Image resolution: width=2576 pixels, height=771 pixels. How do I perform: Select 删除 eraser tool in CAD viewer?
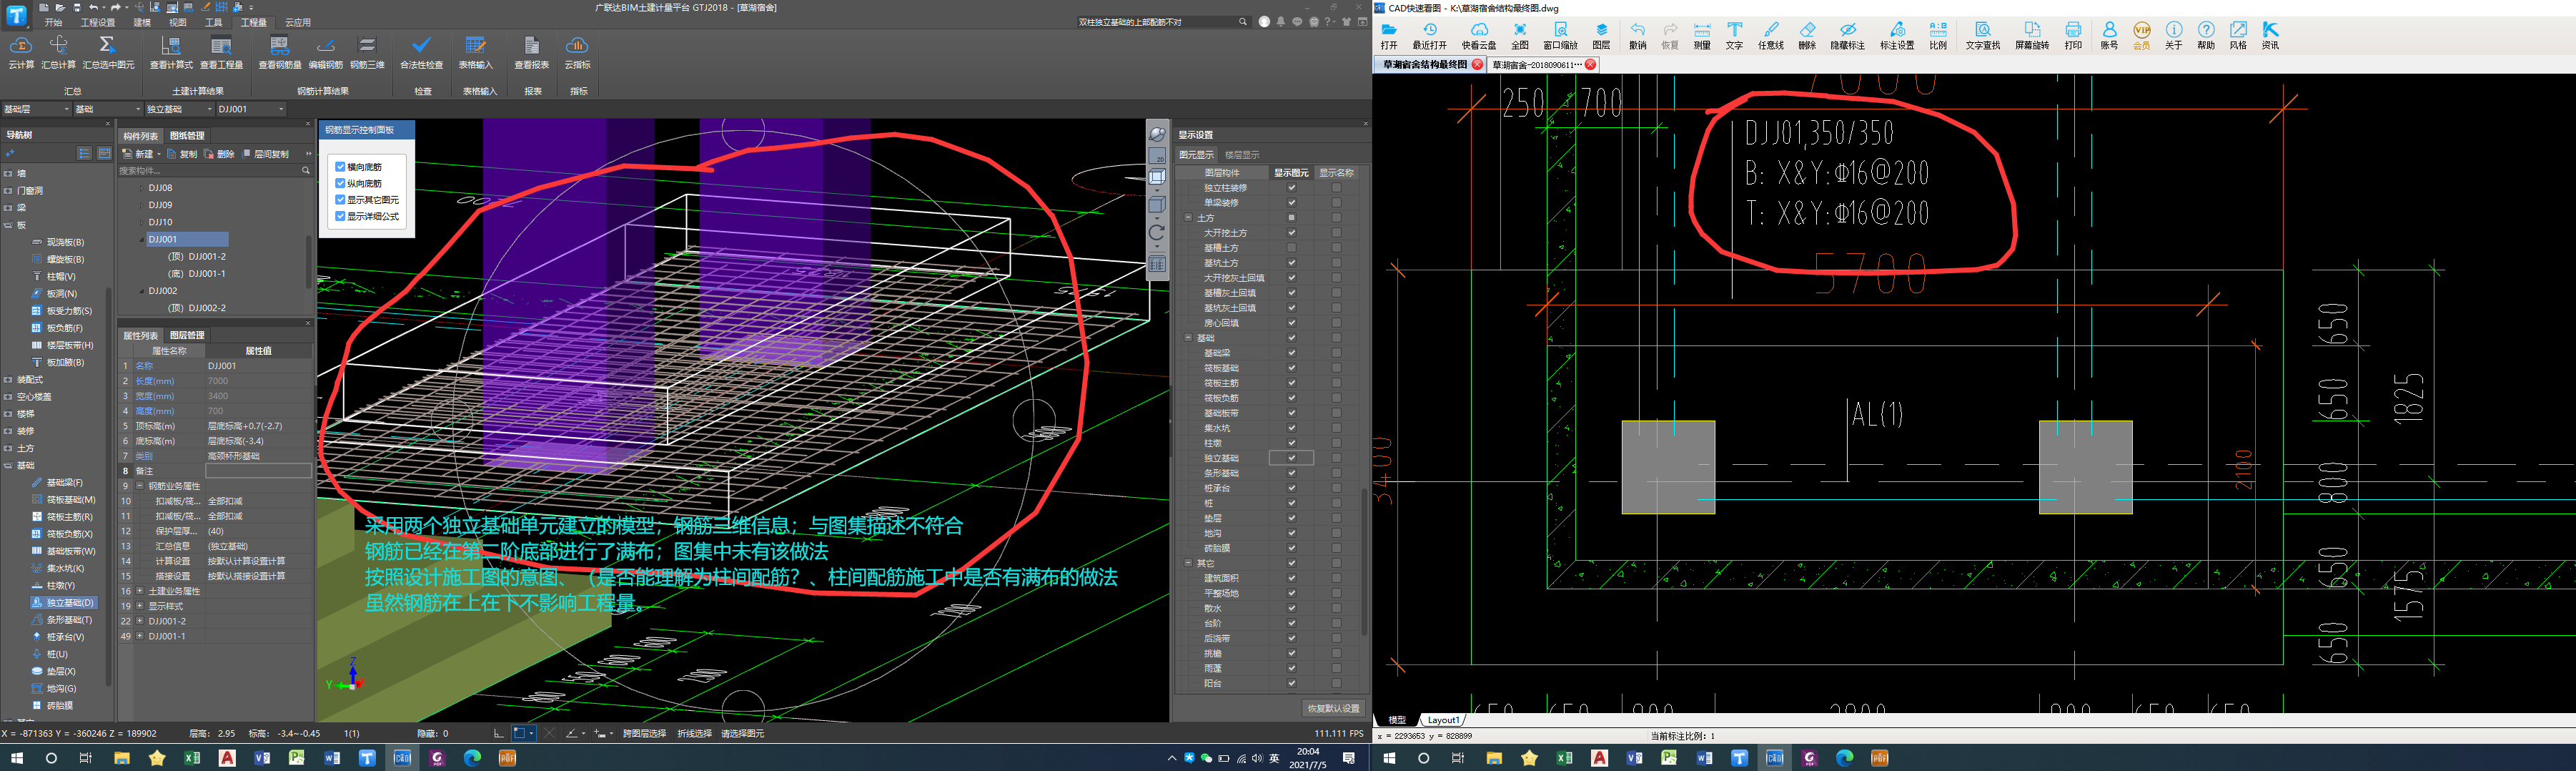tap(1807, 36)
